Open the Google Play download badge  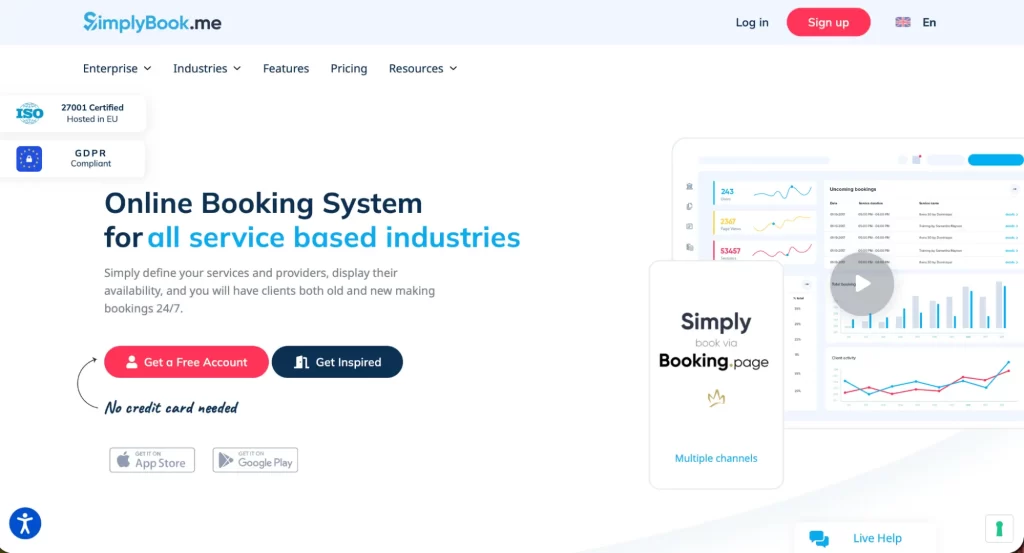[x=255, y=460]
